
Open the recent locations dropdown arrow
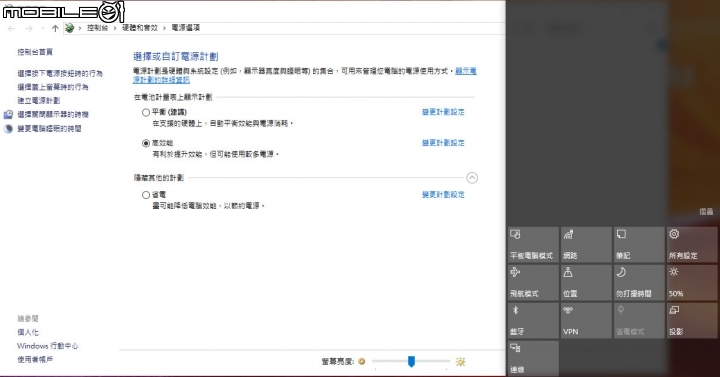tap(43, 28)
